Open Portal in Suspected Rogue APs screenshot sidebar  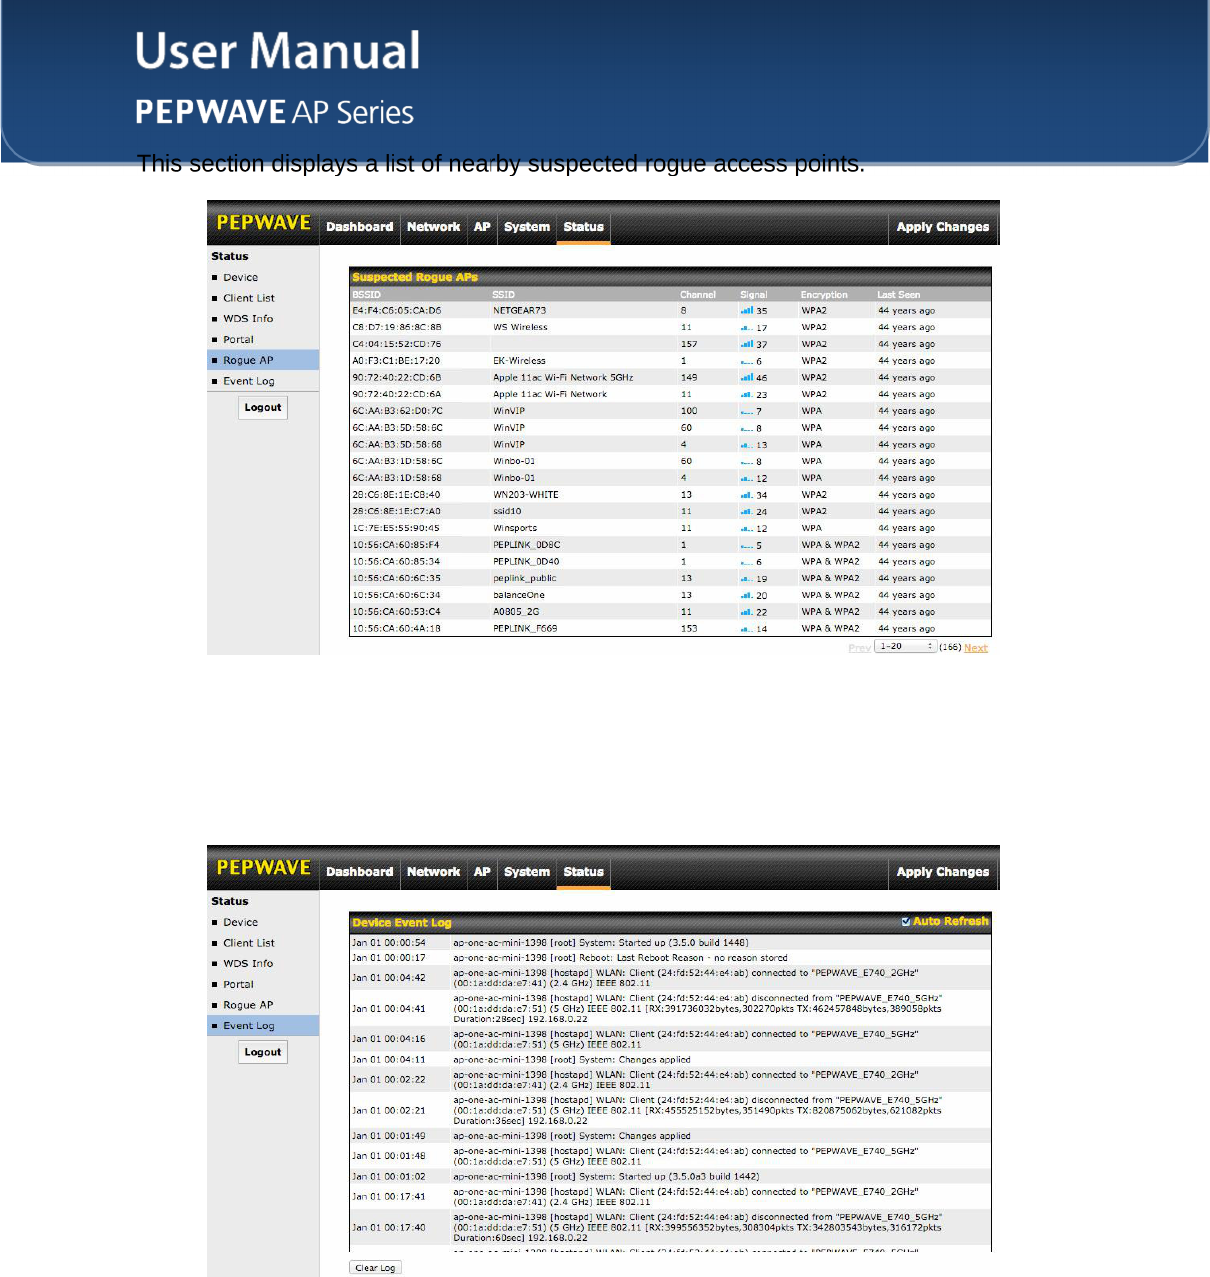tap(238, 339)
